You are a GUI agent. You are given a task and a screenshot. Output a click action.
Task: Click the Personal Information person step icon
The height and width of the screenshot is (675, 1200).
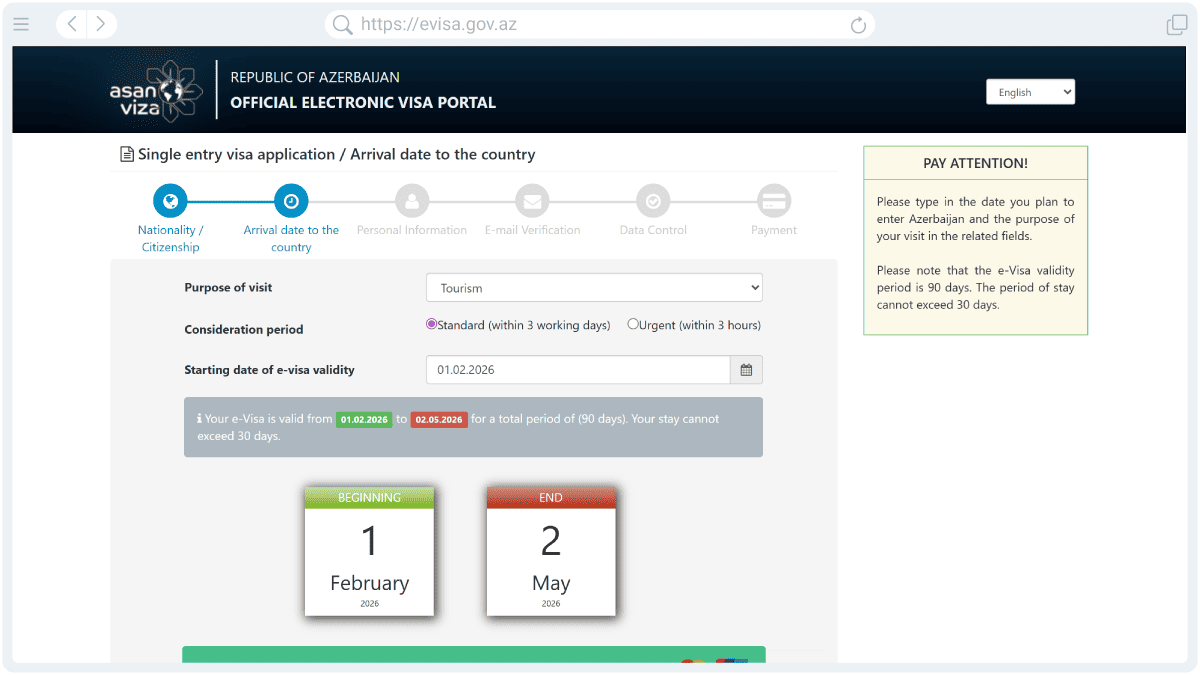[x=412, y=201]
